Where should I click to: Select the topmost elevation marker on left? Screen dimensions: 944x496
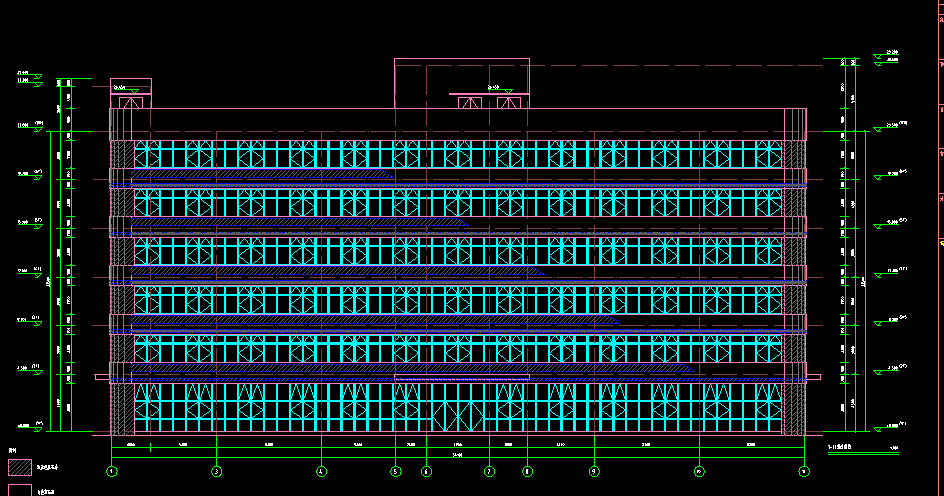coord(22,73)
